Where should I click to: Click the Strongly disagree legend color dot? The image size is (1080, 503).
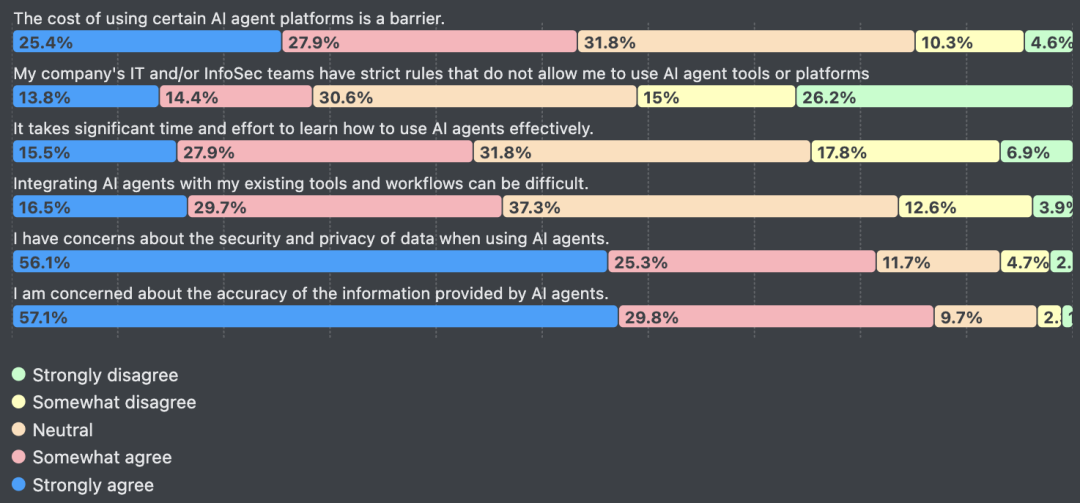tap(18, 375)
